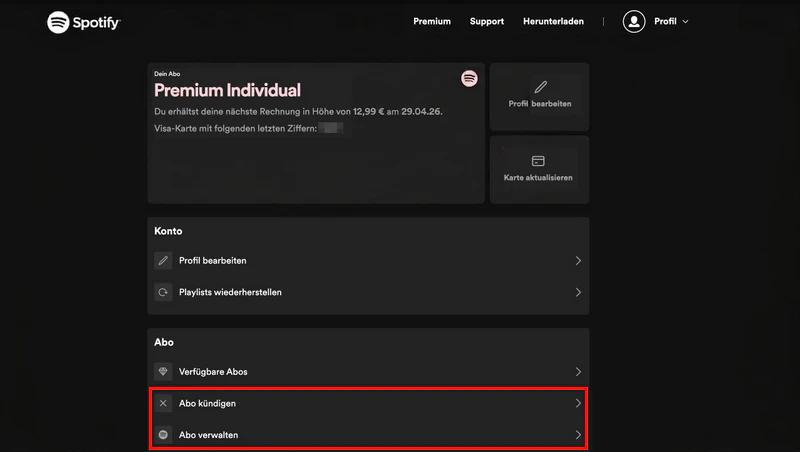The height and width of the screenshot is (452, 800).
Task: Open the Karte aktualisieren tile
Action: pos(539,169)
